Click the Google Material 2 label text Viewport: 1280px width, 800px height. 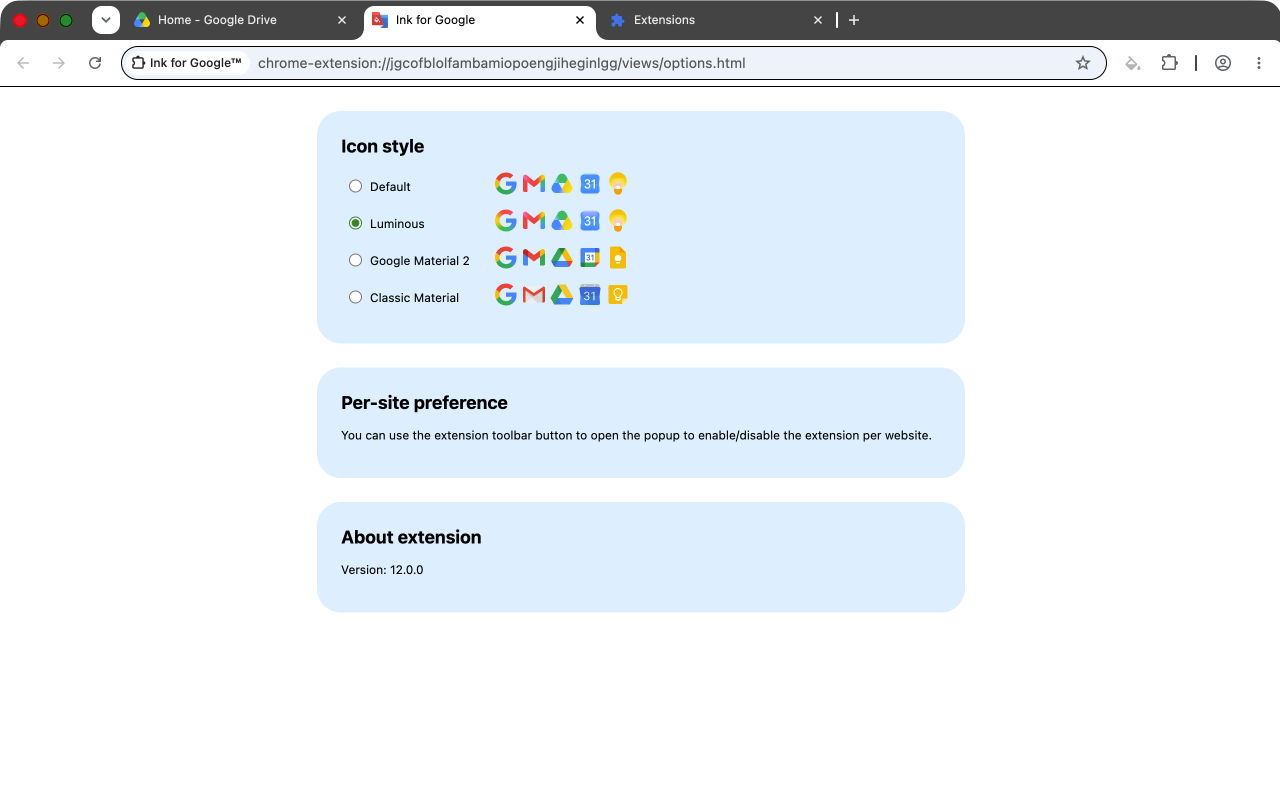[x=420, y=261]
